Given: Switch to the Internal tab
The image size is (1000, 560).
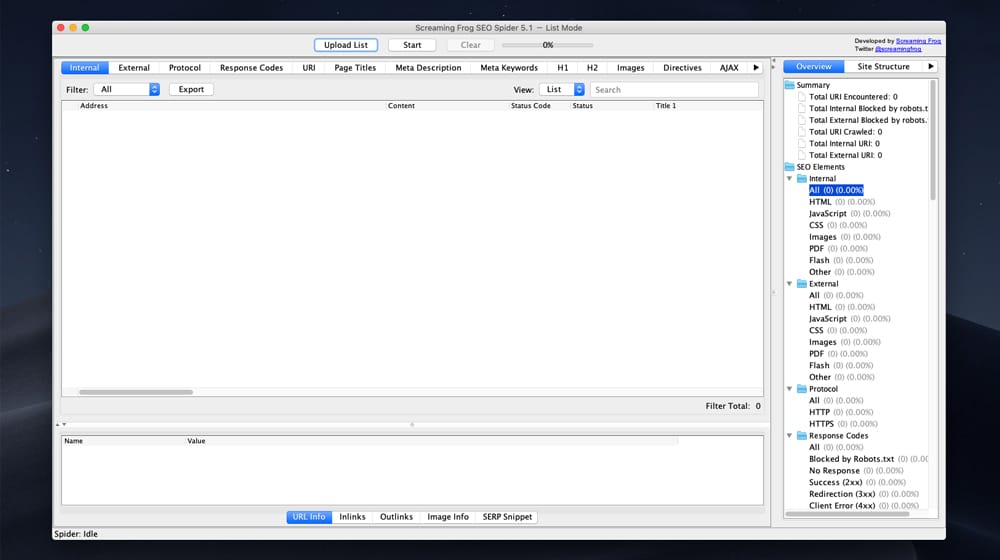Looking at the screenshot, I should (x=84, y=68).
